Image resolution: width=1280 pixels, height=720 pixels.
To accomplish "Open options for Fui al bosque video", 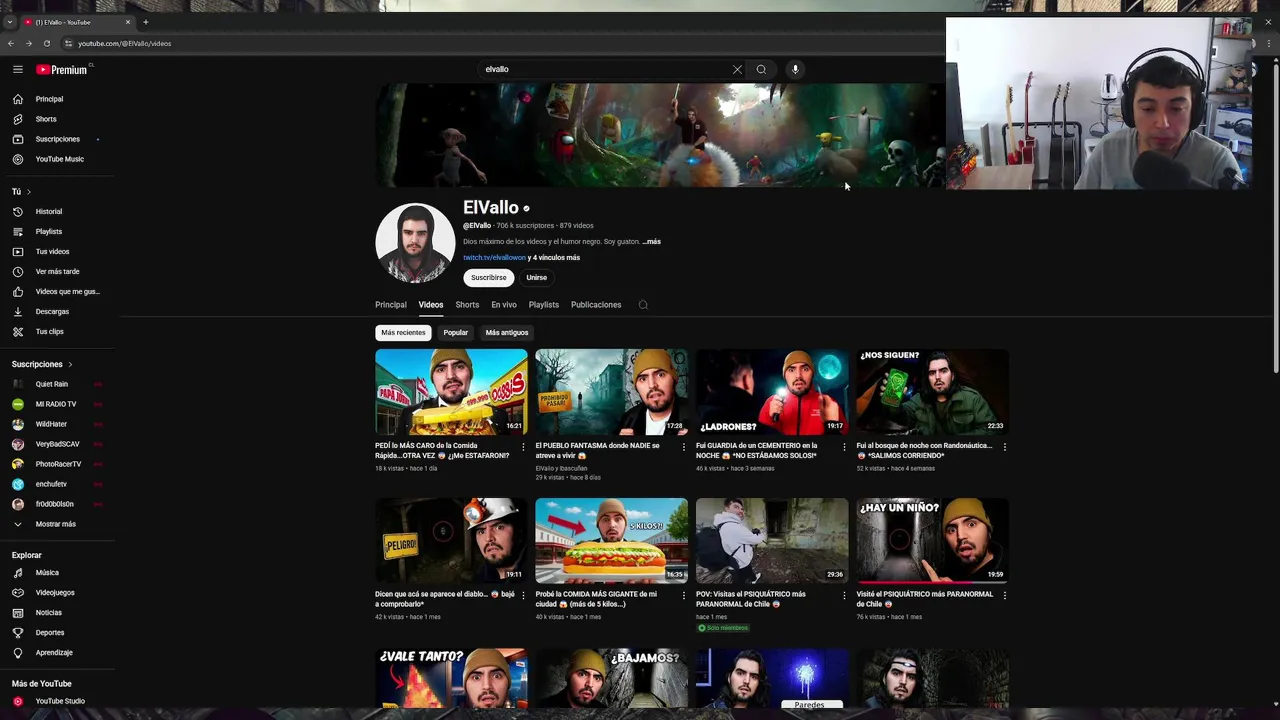I will pos(1004,447).
